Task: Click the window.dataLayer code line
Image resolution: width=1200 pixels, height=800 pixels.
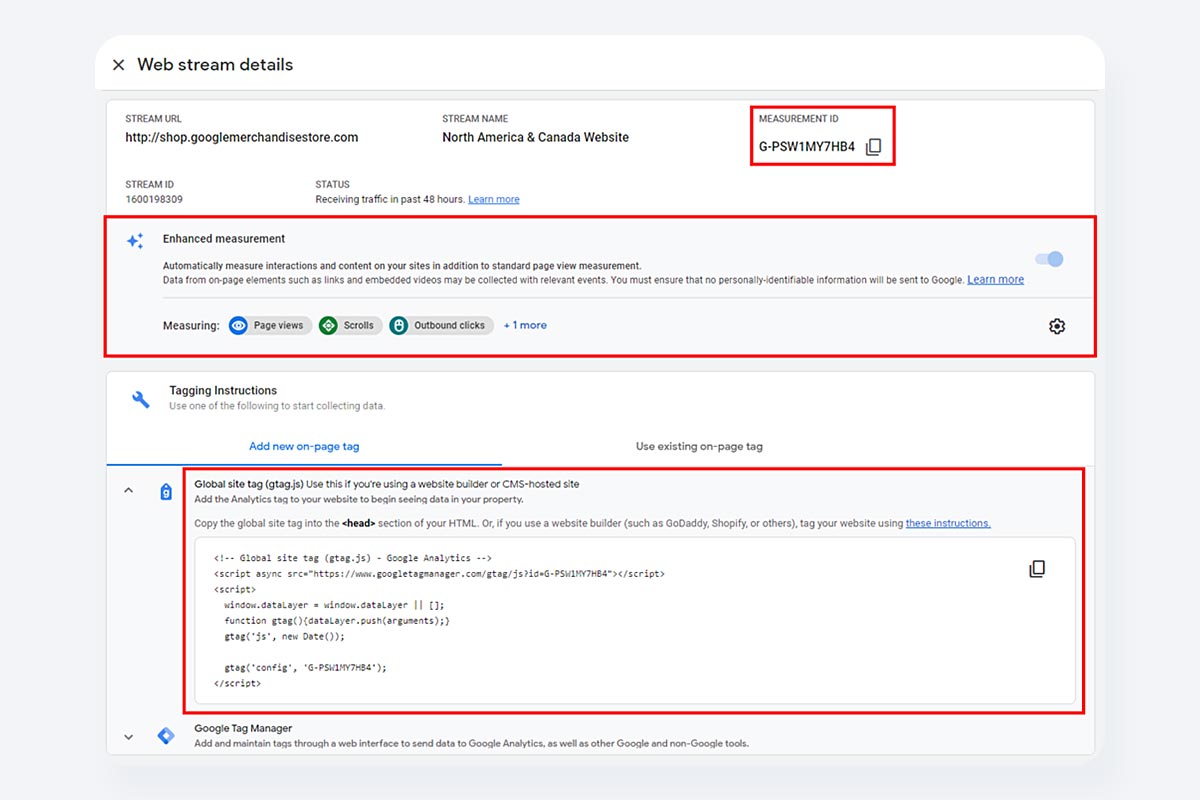Action: pyautogui.click(x=334, y=605)
